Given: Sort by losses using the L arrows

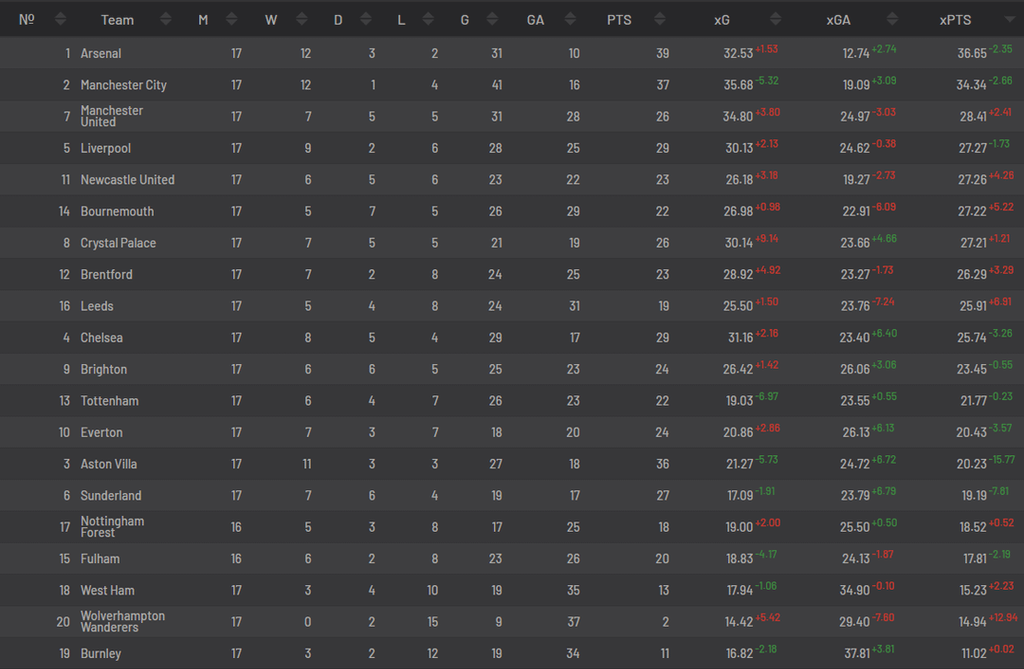Looking at the screenshot, I should [428, 19].
